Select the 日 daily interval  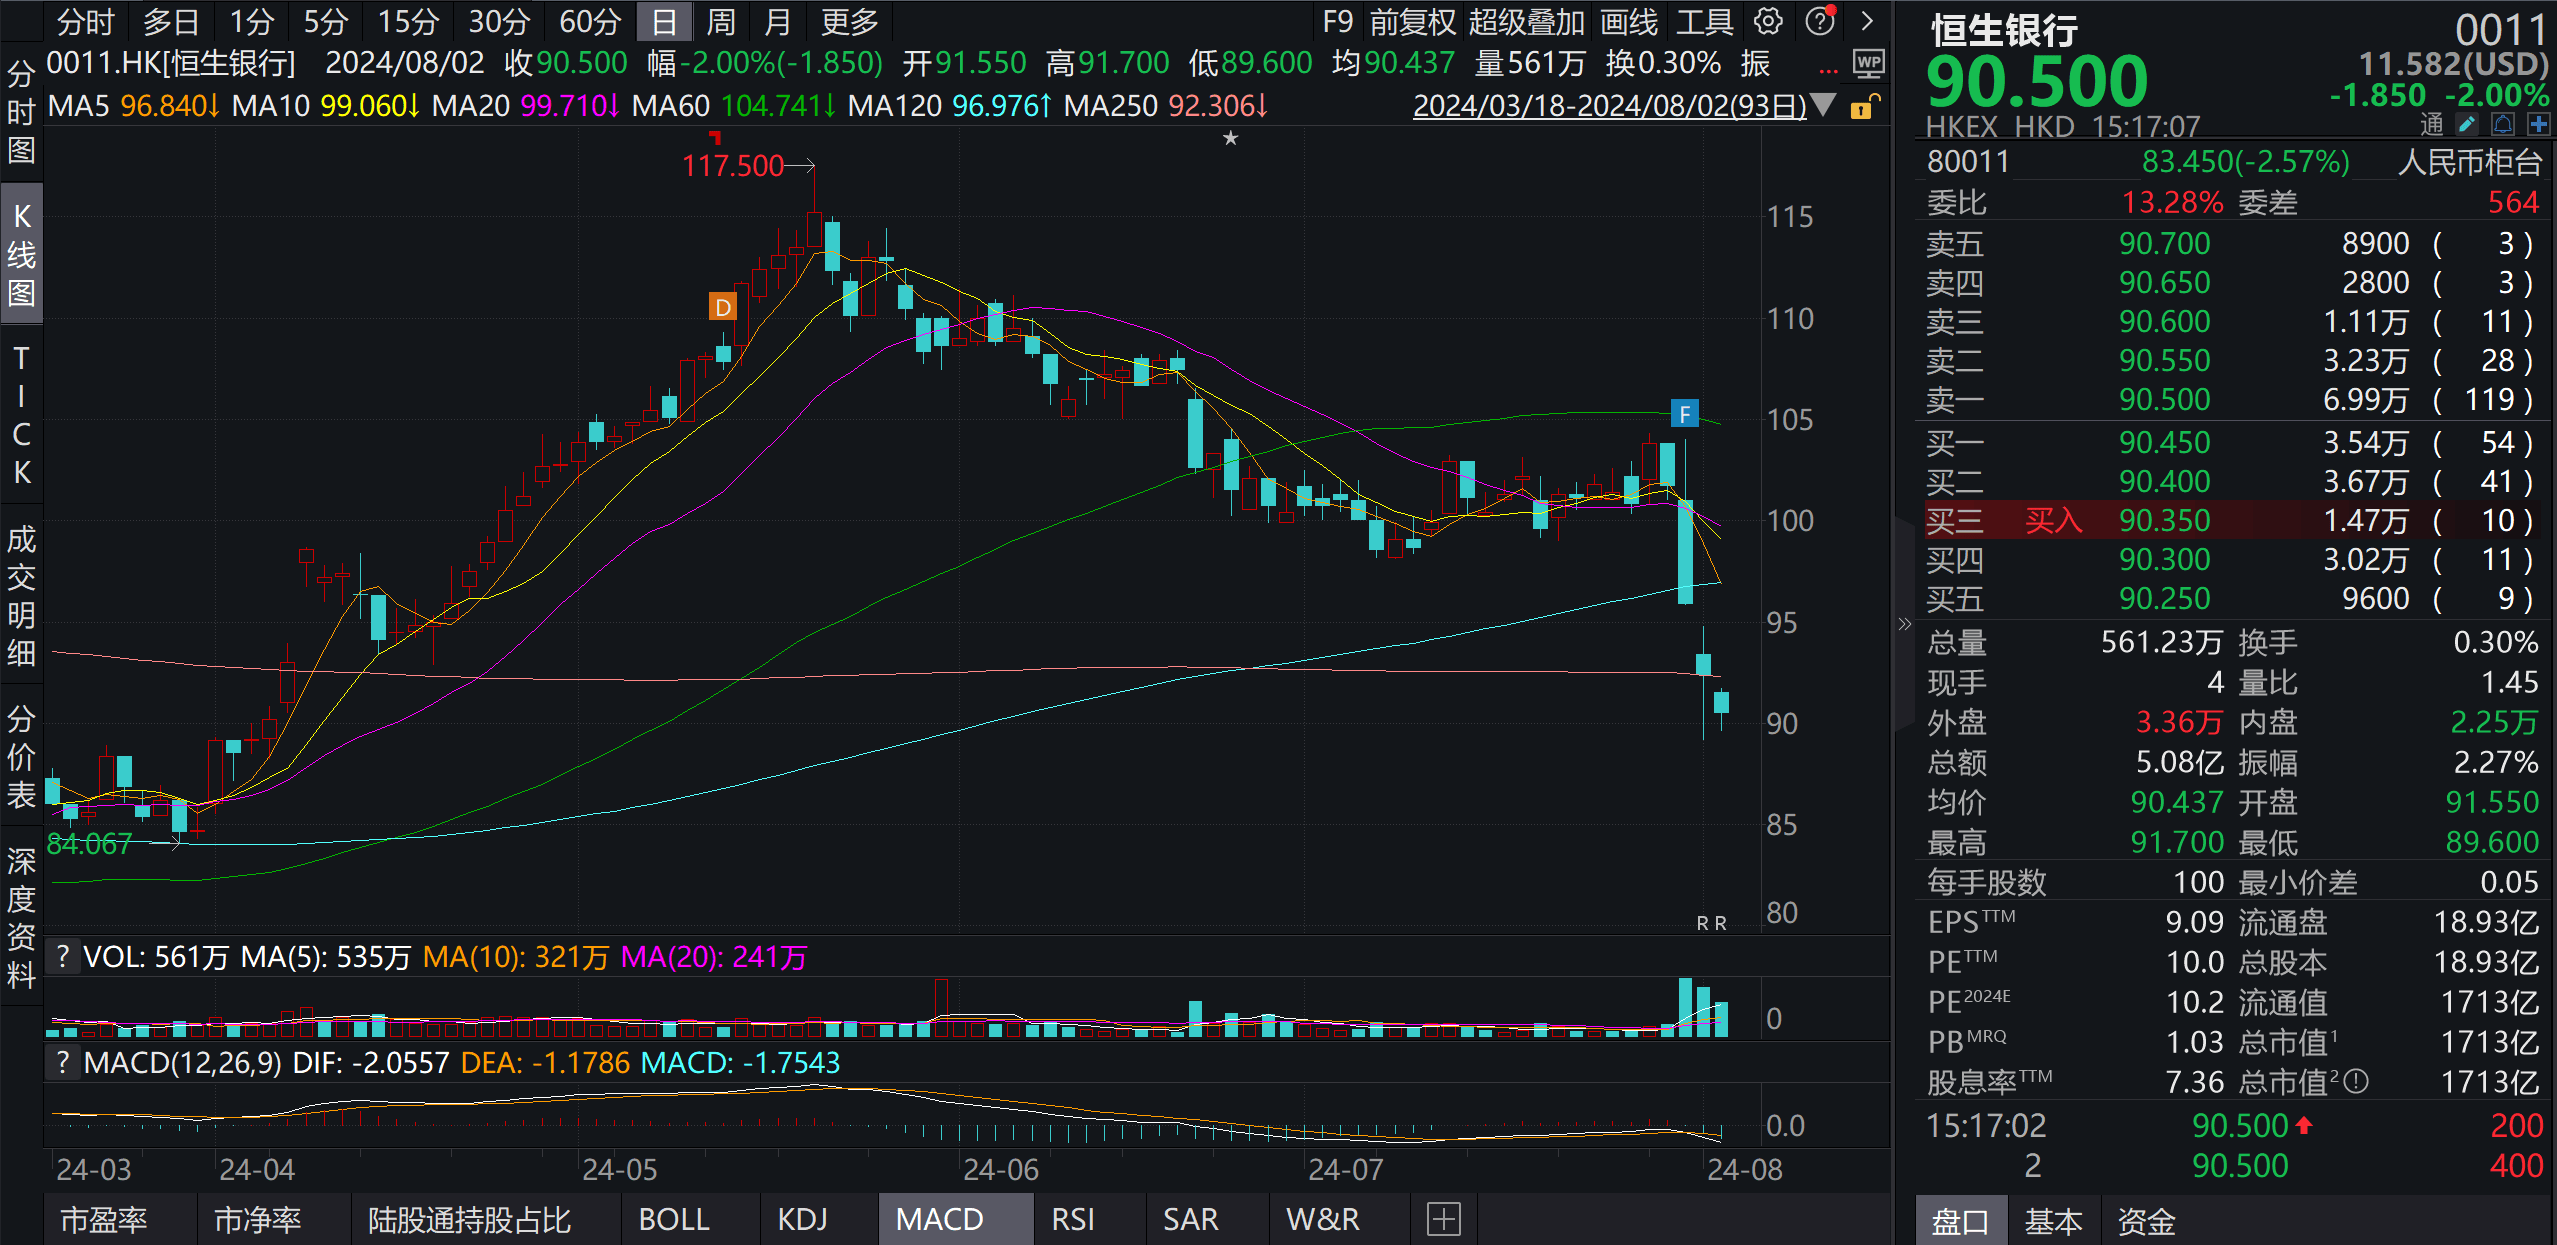[664, 21]
